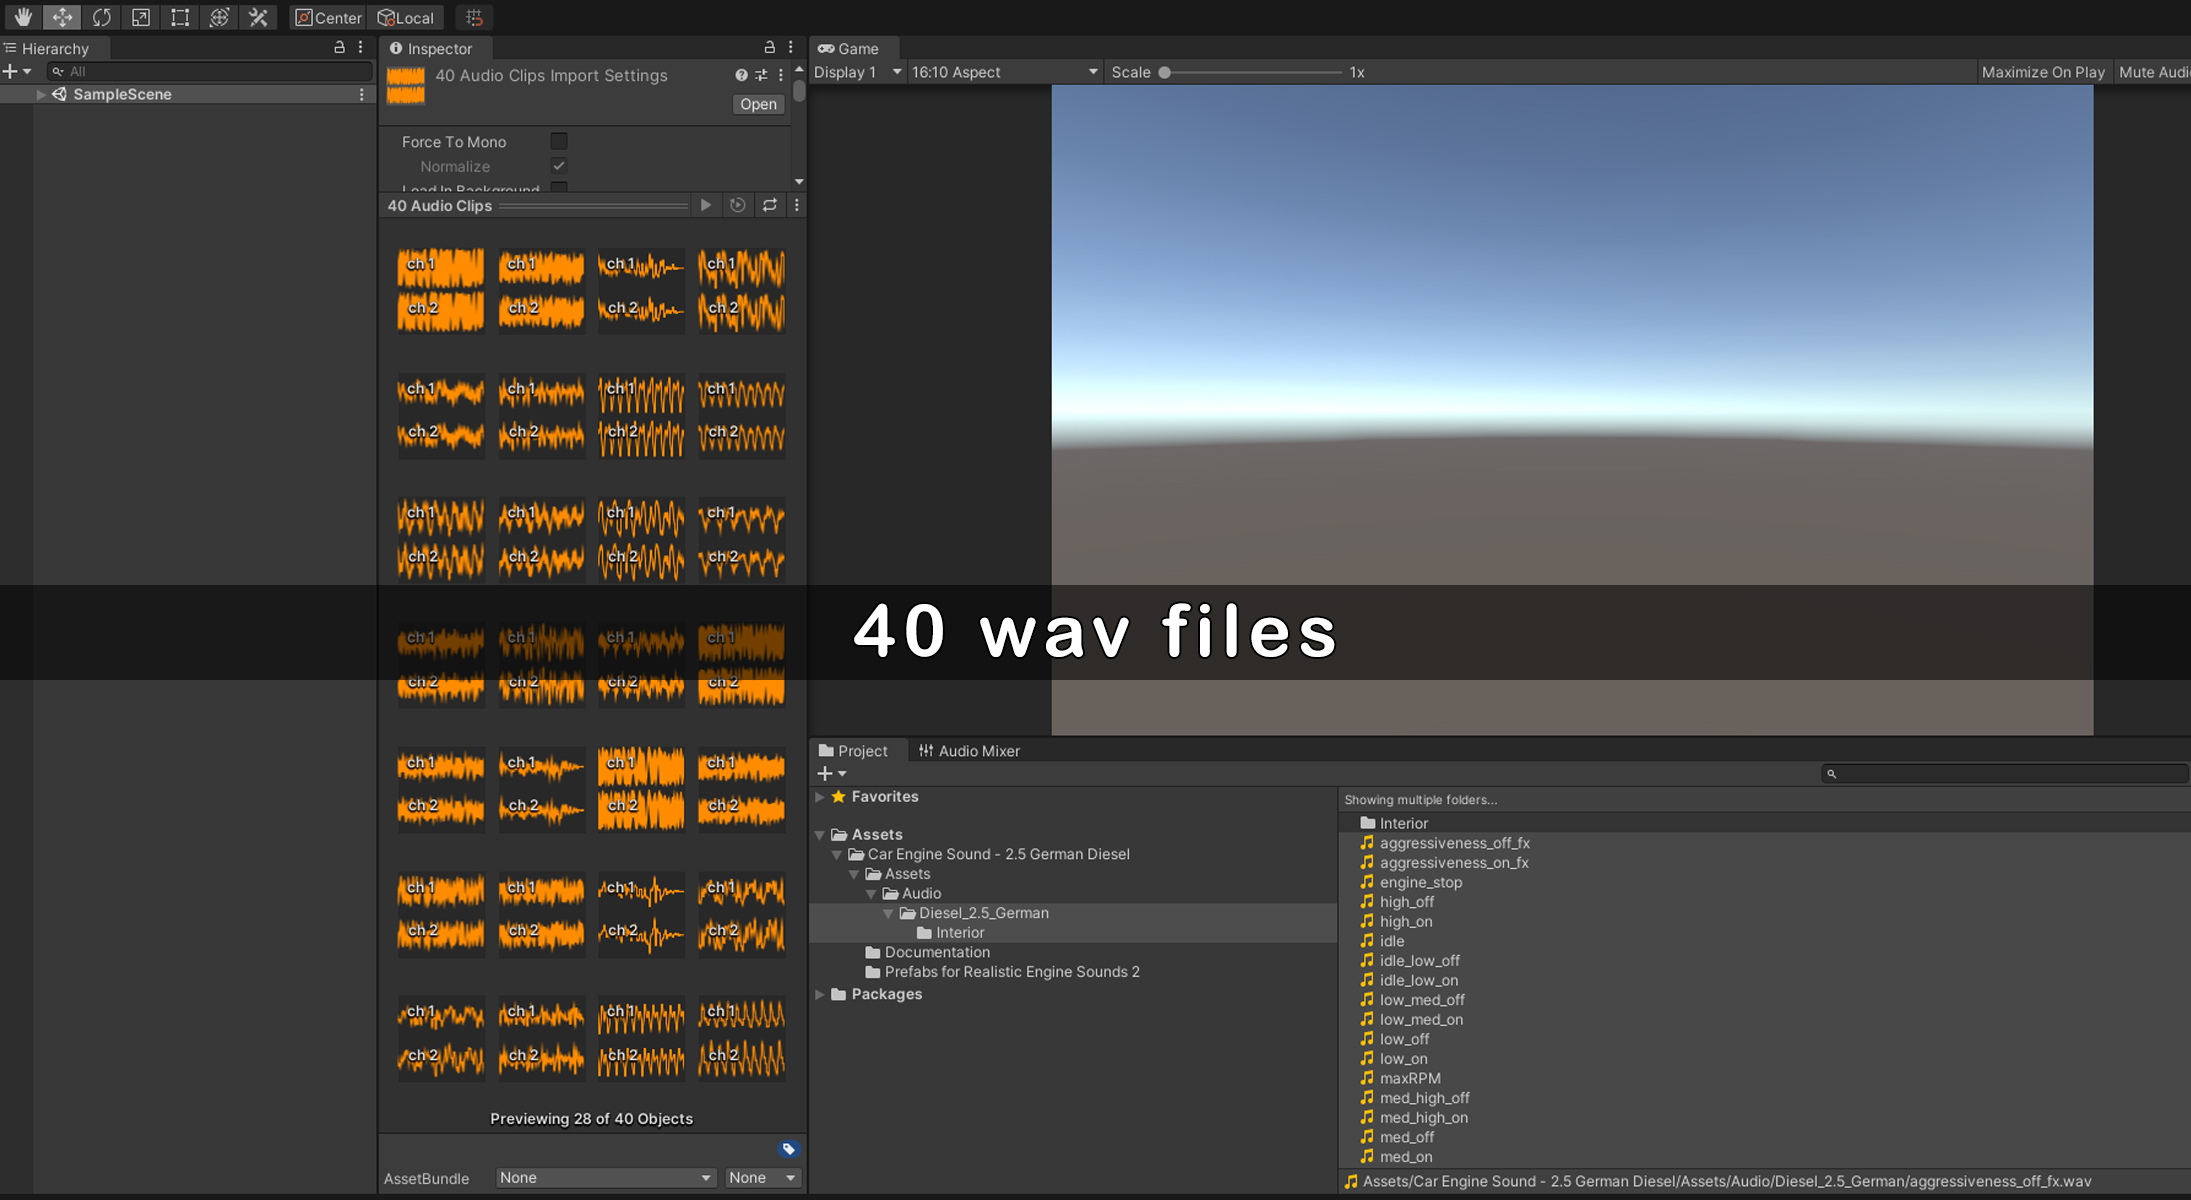Screen dimensions: 2191x1200
Task: Adjust the Game view Scale slider
Action: click(x=1165, y=72)
